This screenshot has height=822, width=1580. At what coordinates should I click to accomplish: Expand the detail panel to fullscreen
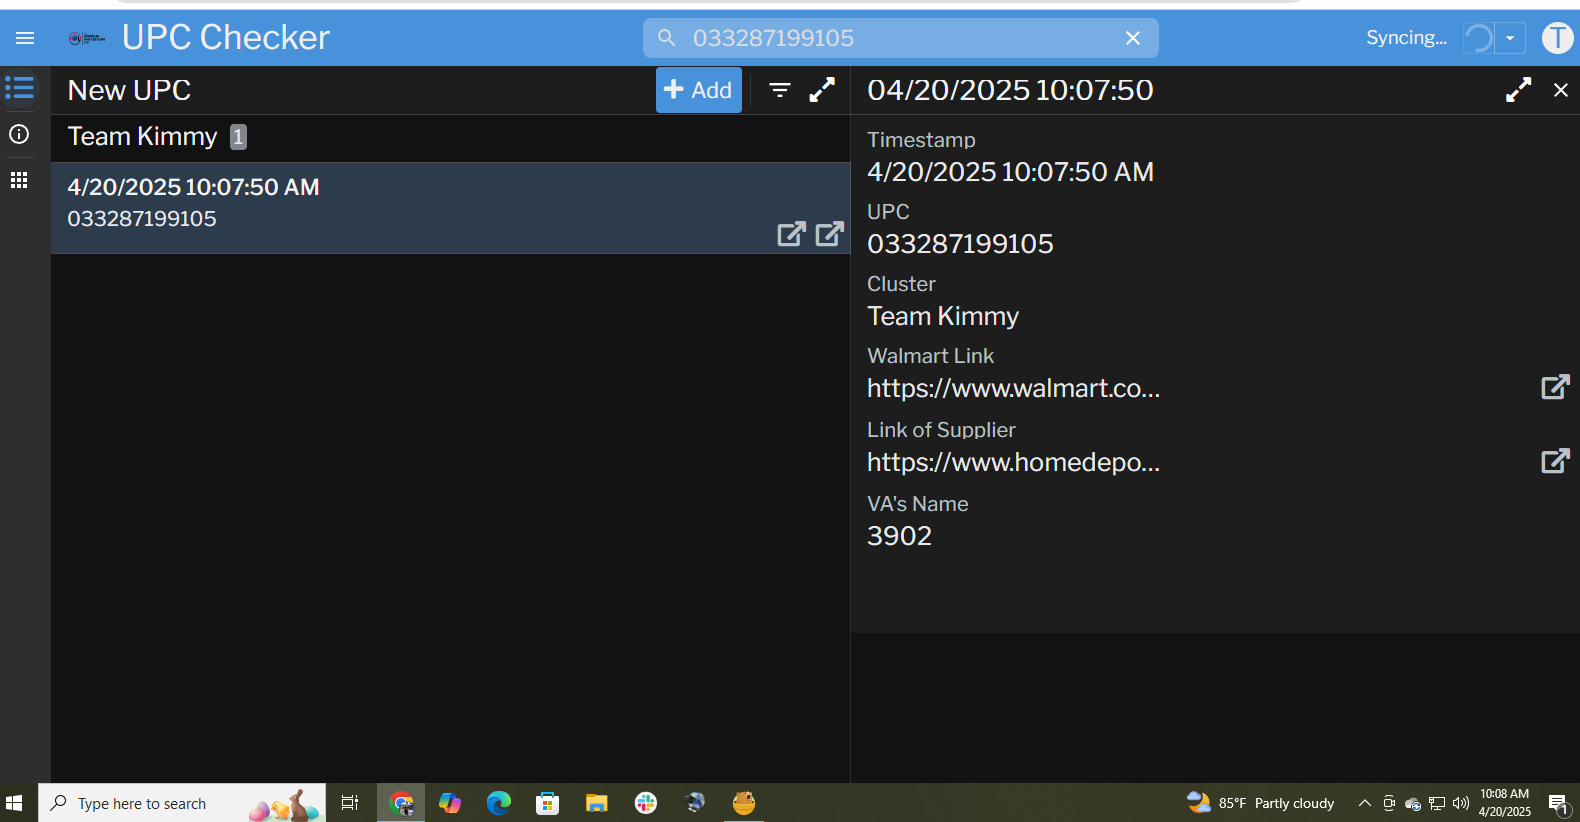(1518, 90)
